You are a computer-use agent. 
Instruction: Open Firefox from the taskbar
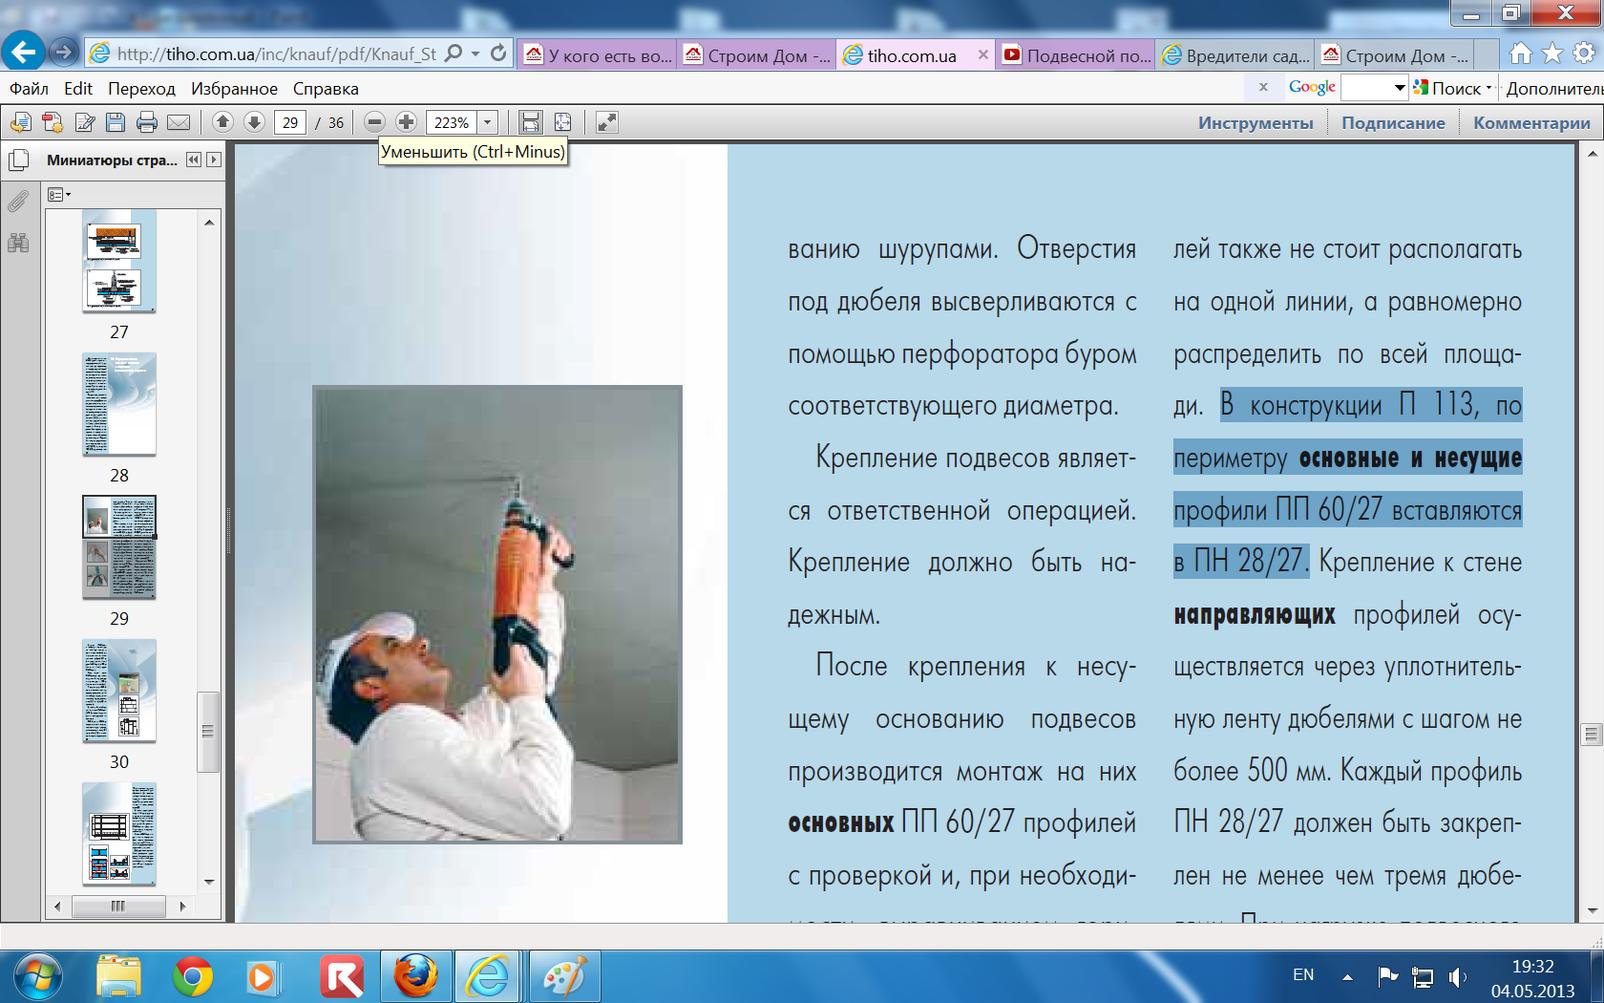[416, 977]
